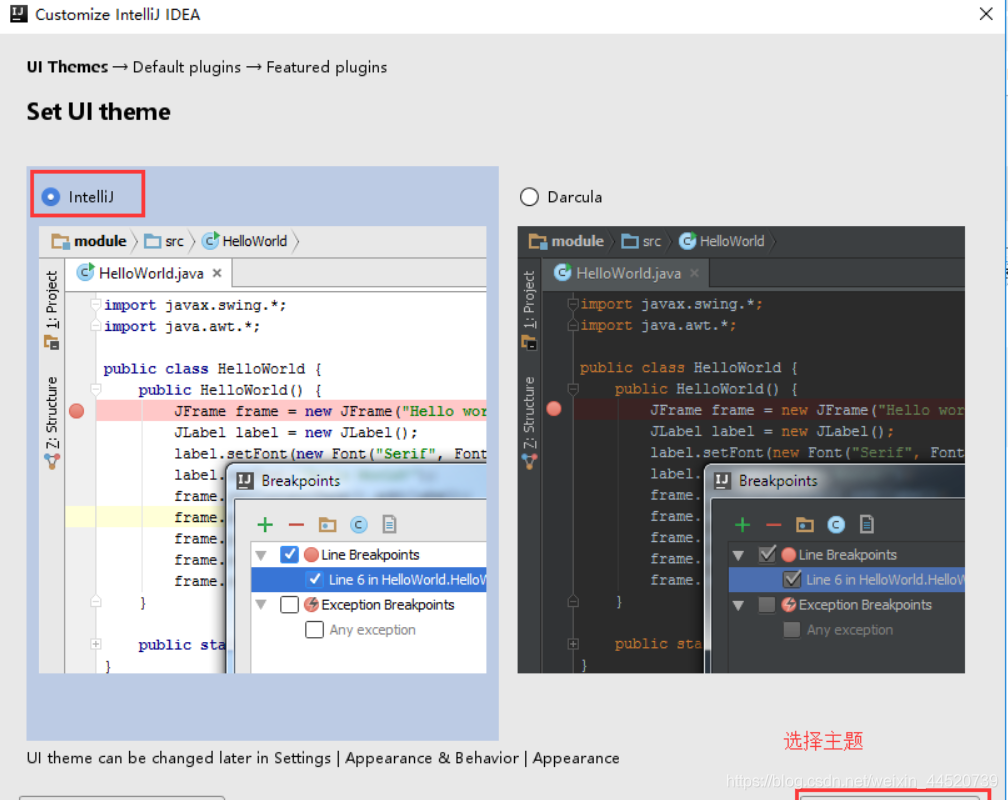Open the HelloWorld.java tab in light preview
This screenshot has height=800, width=1008.
click(x=151, y=273)
